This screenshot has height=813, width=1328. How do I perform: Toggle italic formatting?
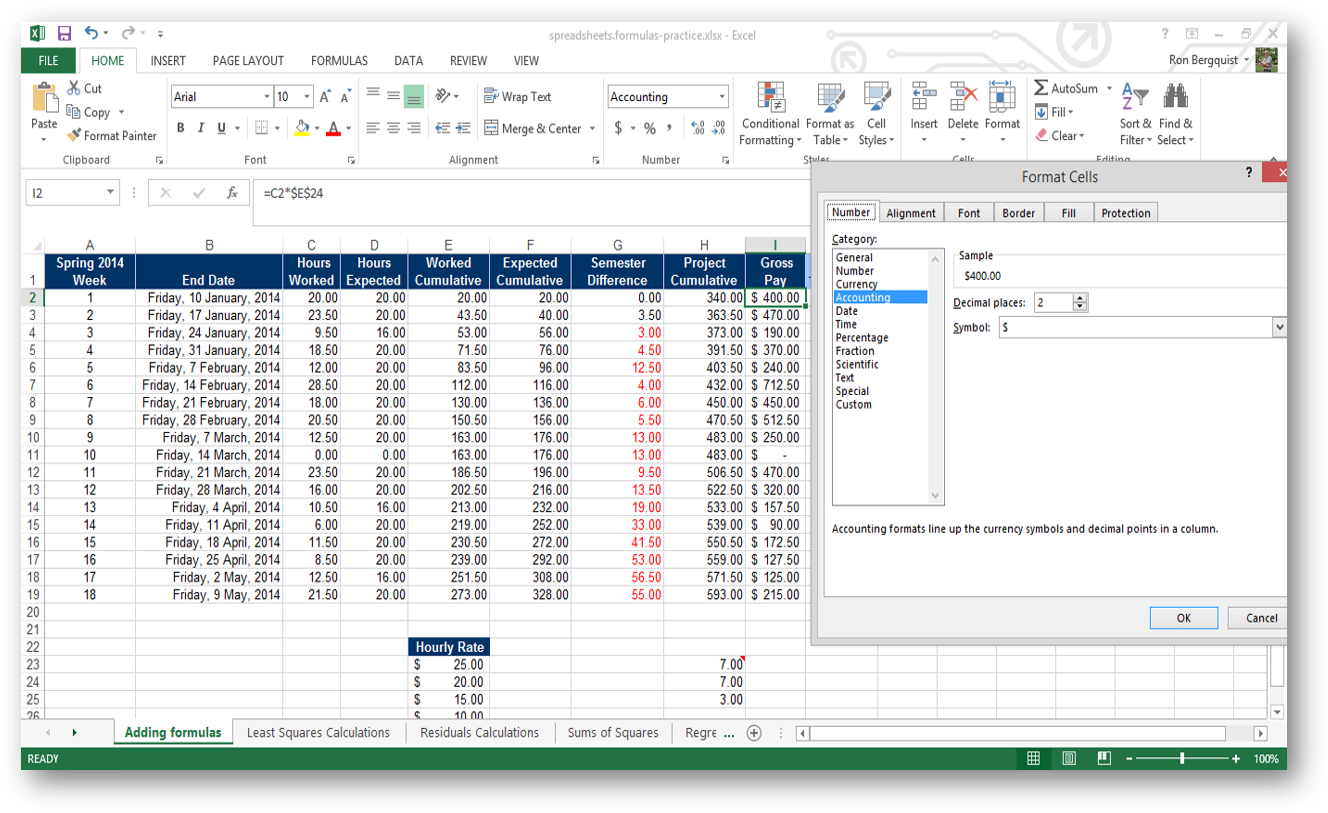201,128
